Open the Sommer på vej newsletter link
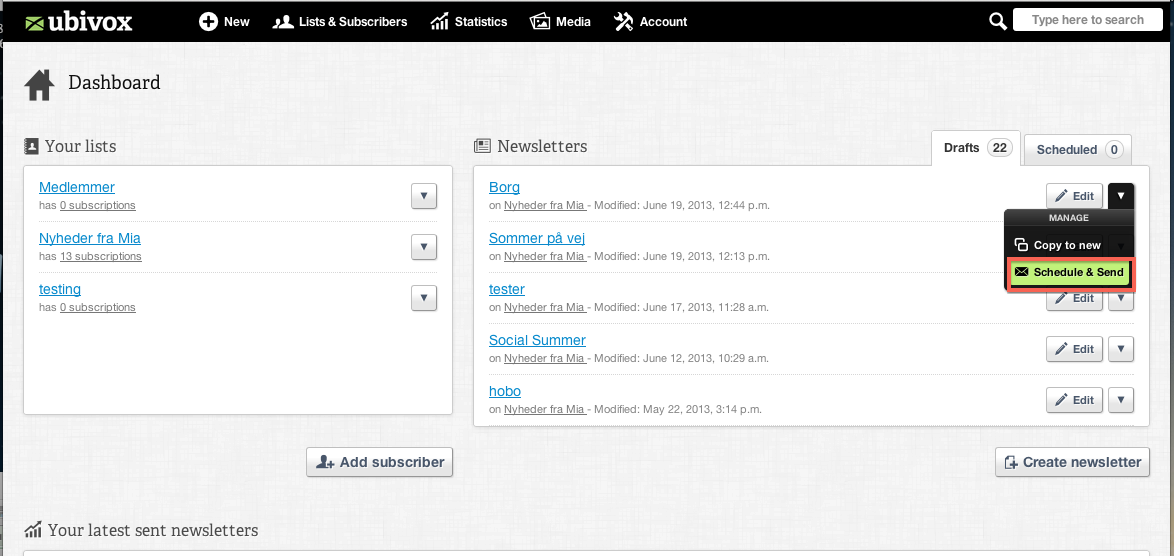This screenshot has height=556, width=1174. click(537, 238)
